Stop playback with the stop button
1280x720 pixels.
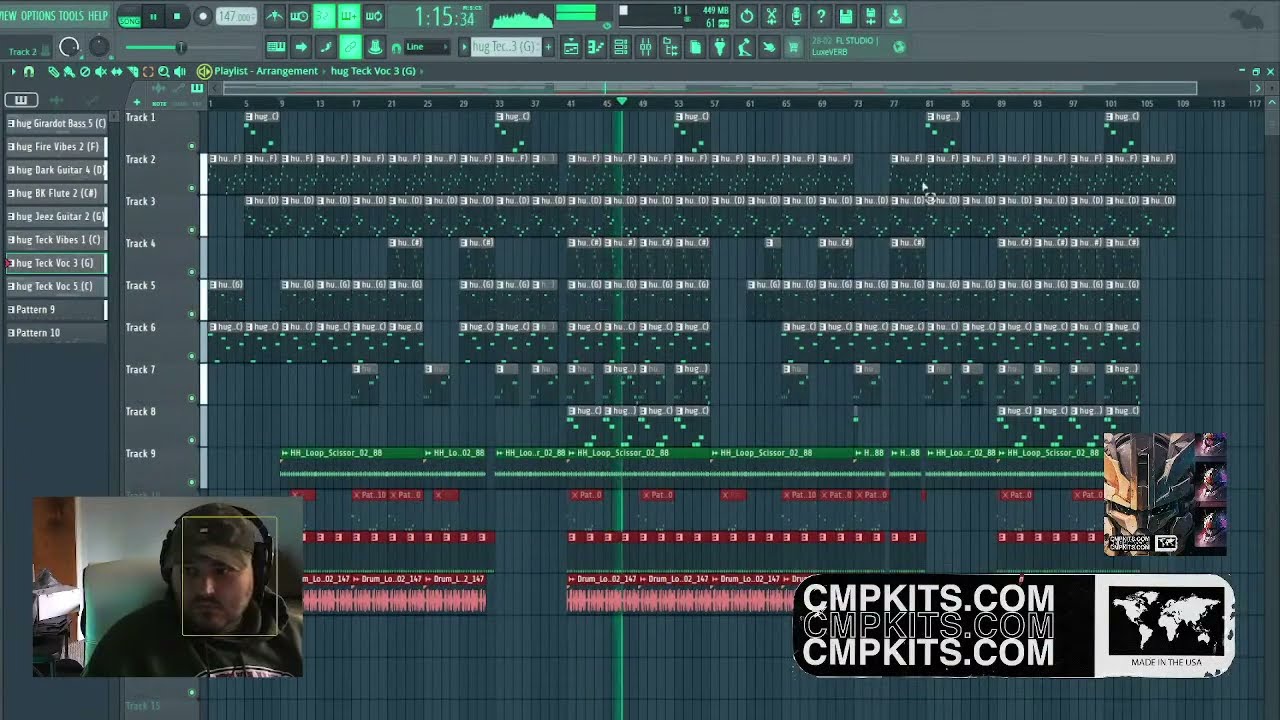point(177,17)
